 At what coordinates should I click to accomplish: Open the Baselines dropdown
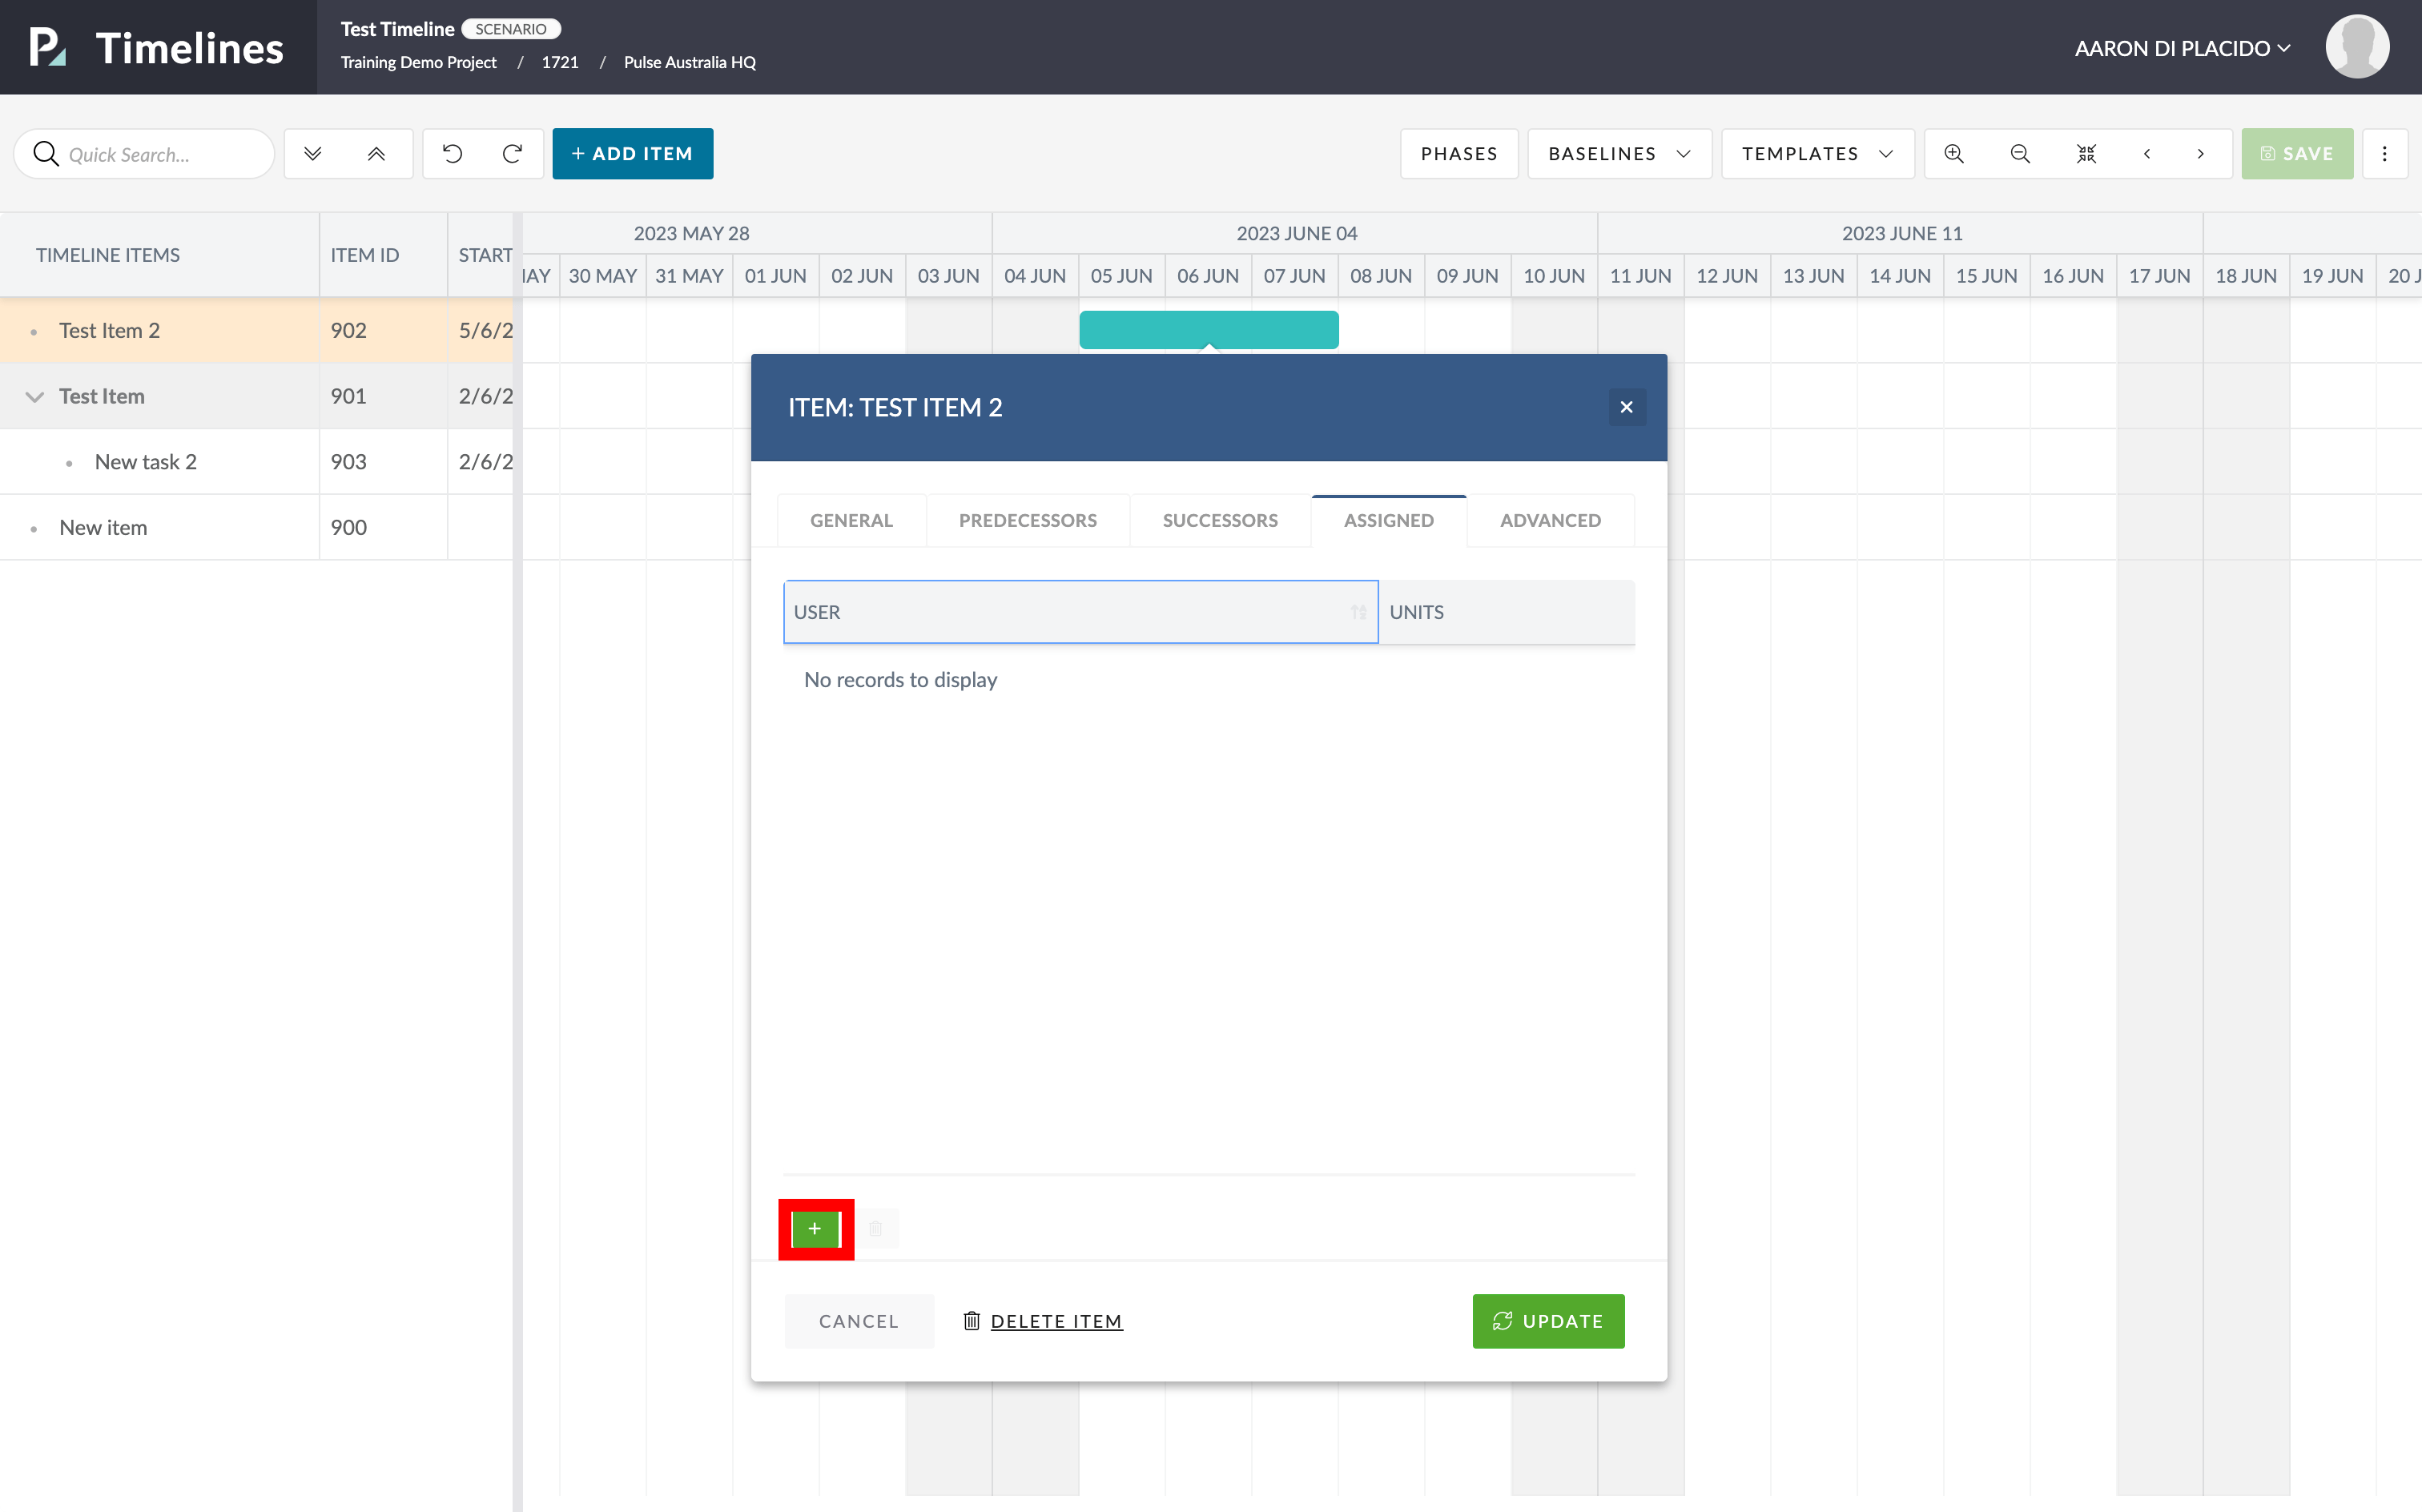coord(1619,154)
